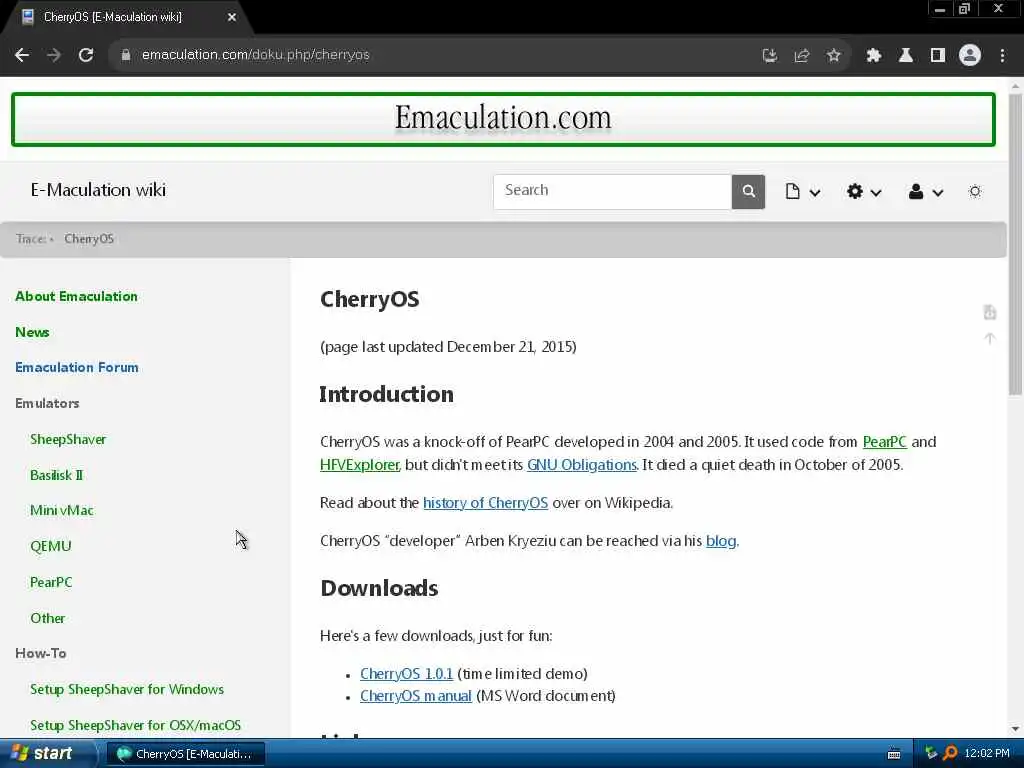The height and width of the screenshot is (768, 1024).
Task: Reload the CherryOS page
Action: (x=86, y=55)
